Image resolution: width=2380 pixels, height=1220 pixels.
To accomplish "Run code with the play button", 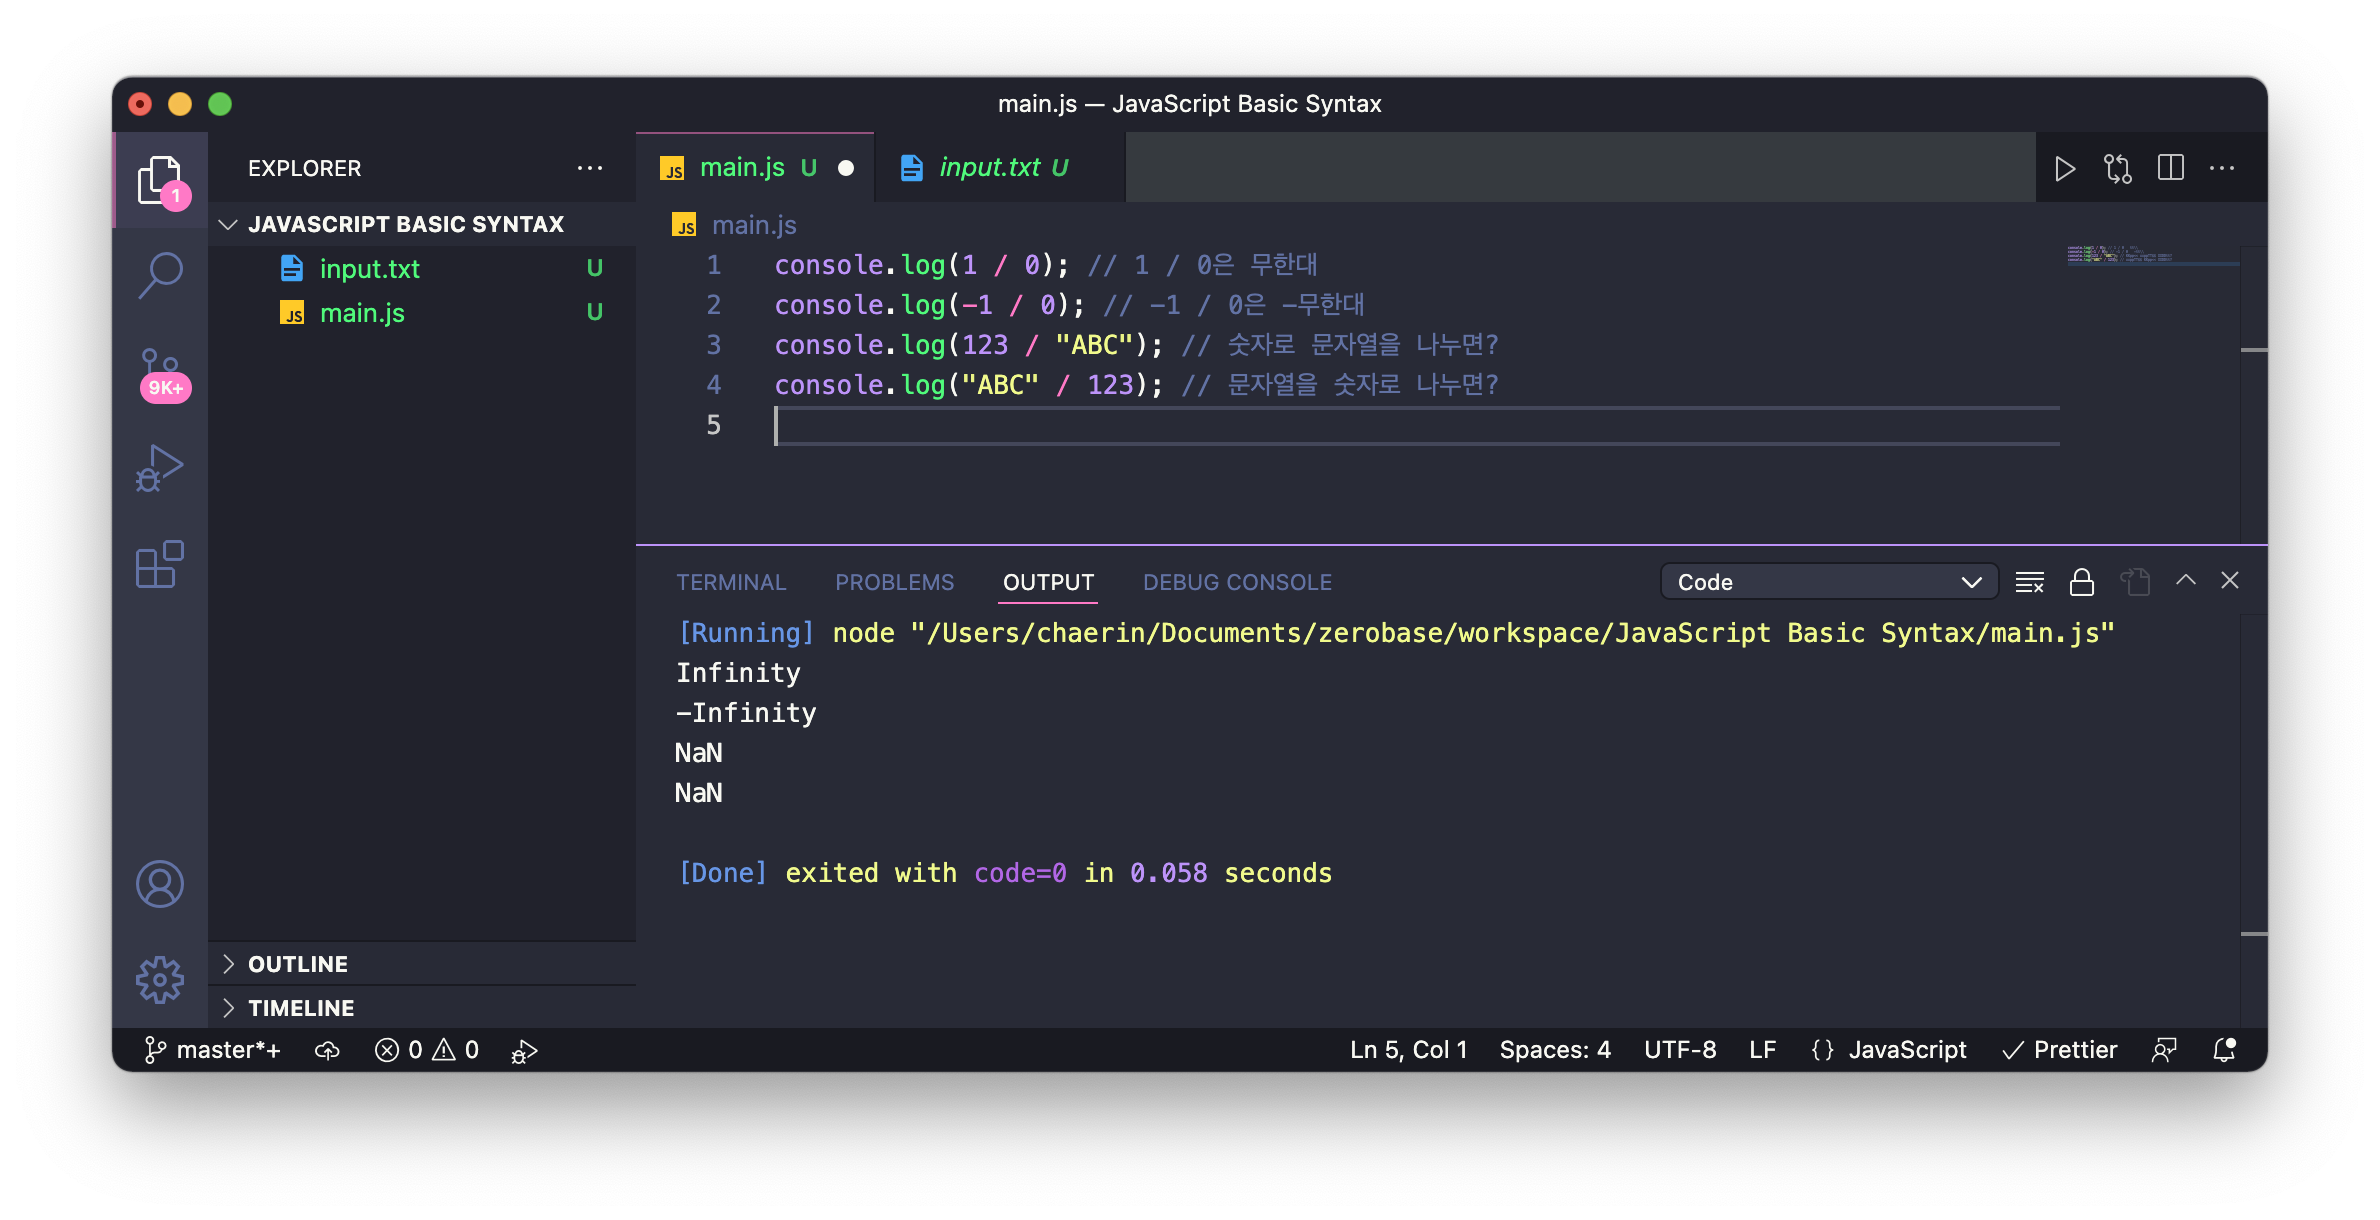I will [2064, 168].
